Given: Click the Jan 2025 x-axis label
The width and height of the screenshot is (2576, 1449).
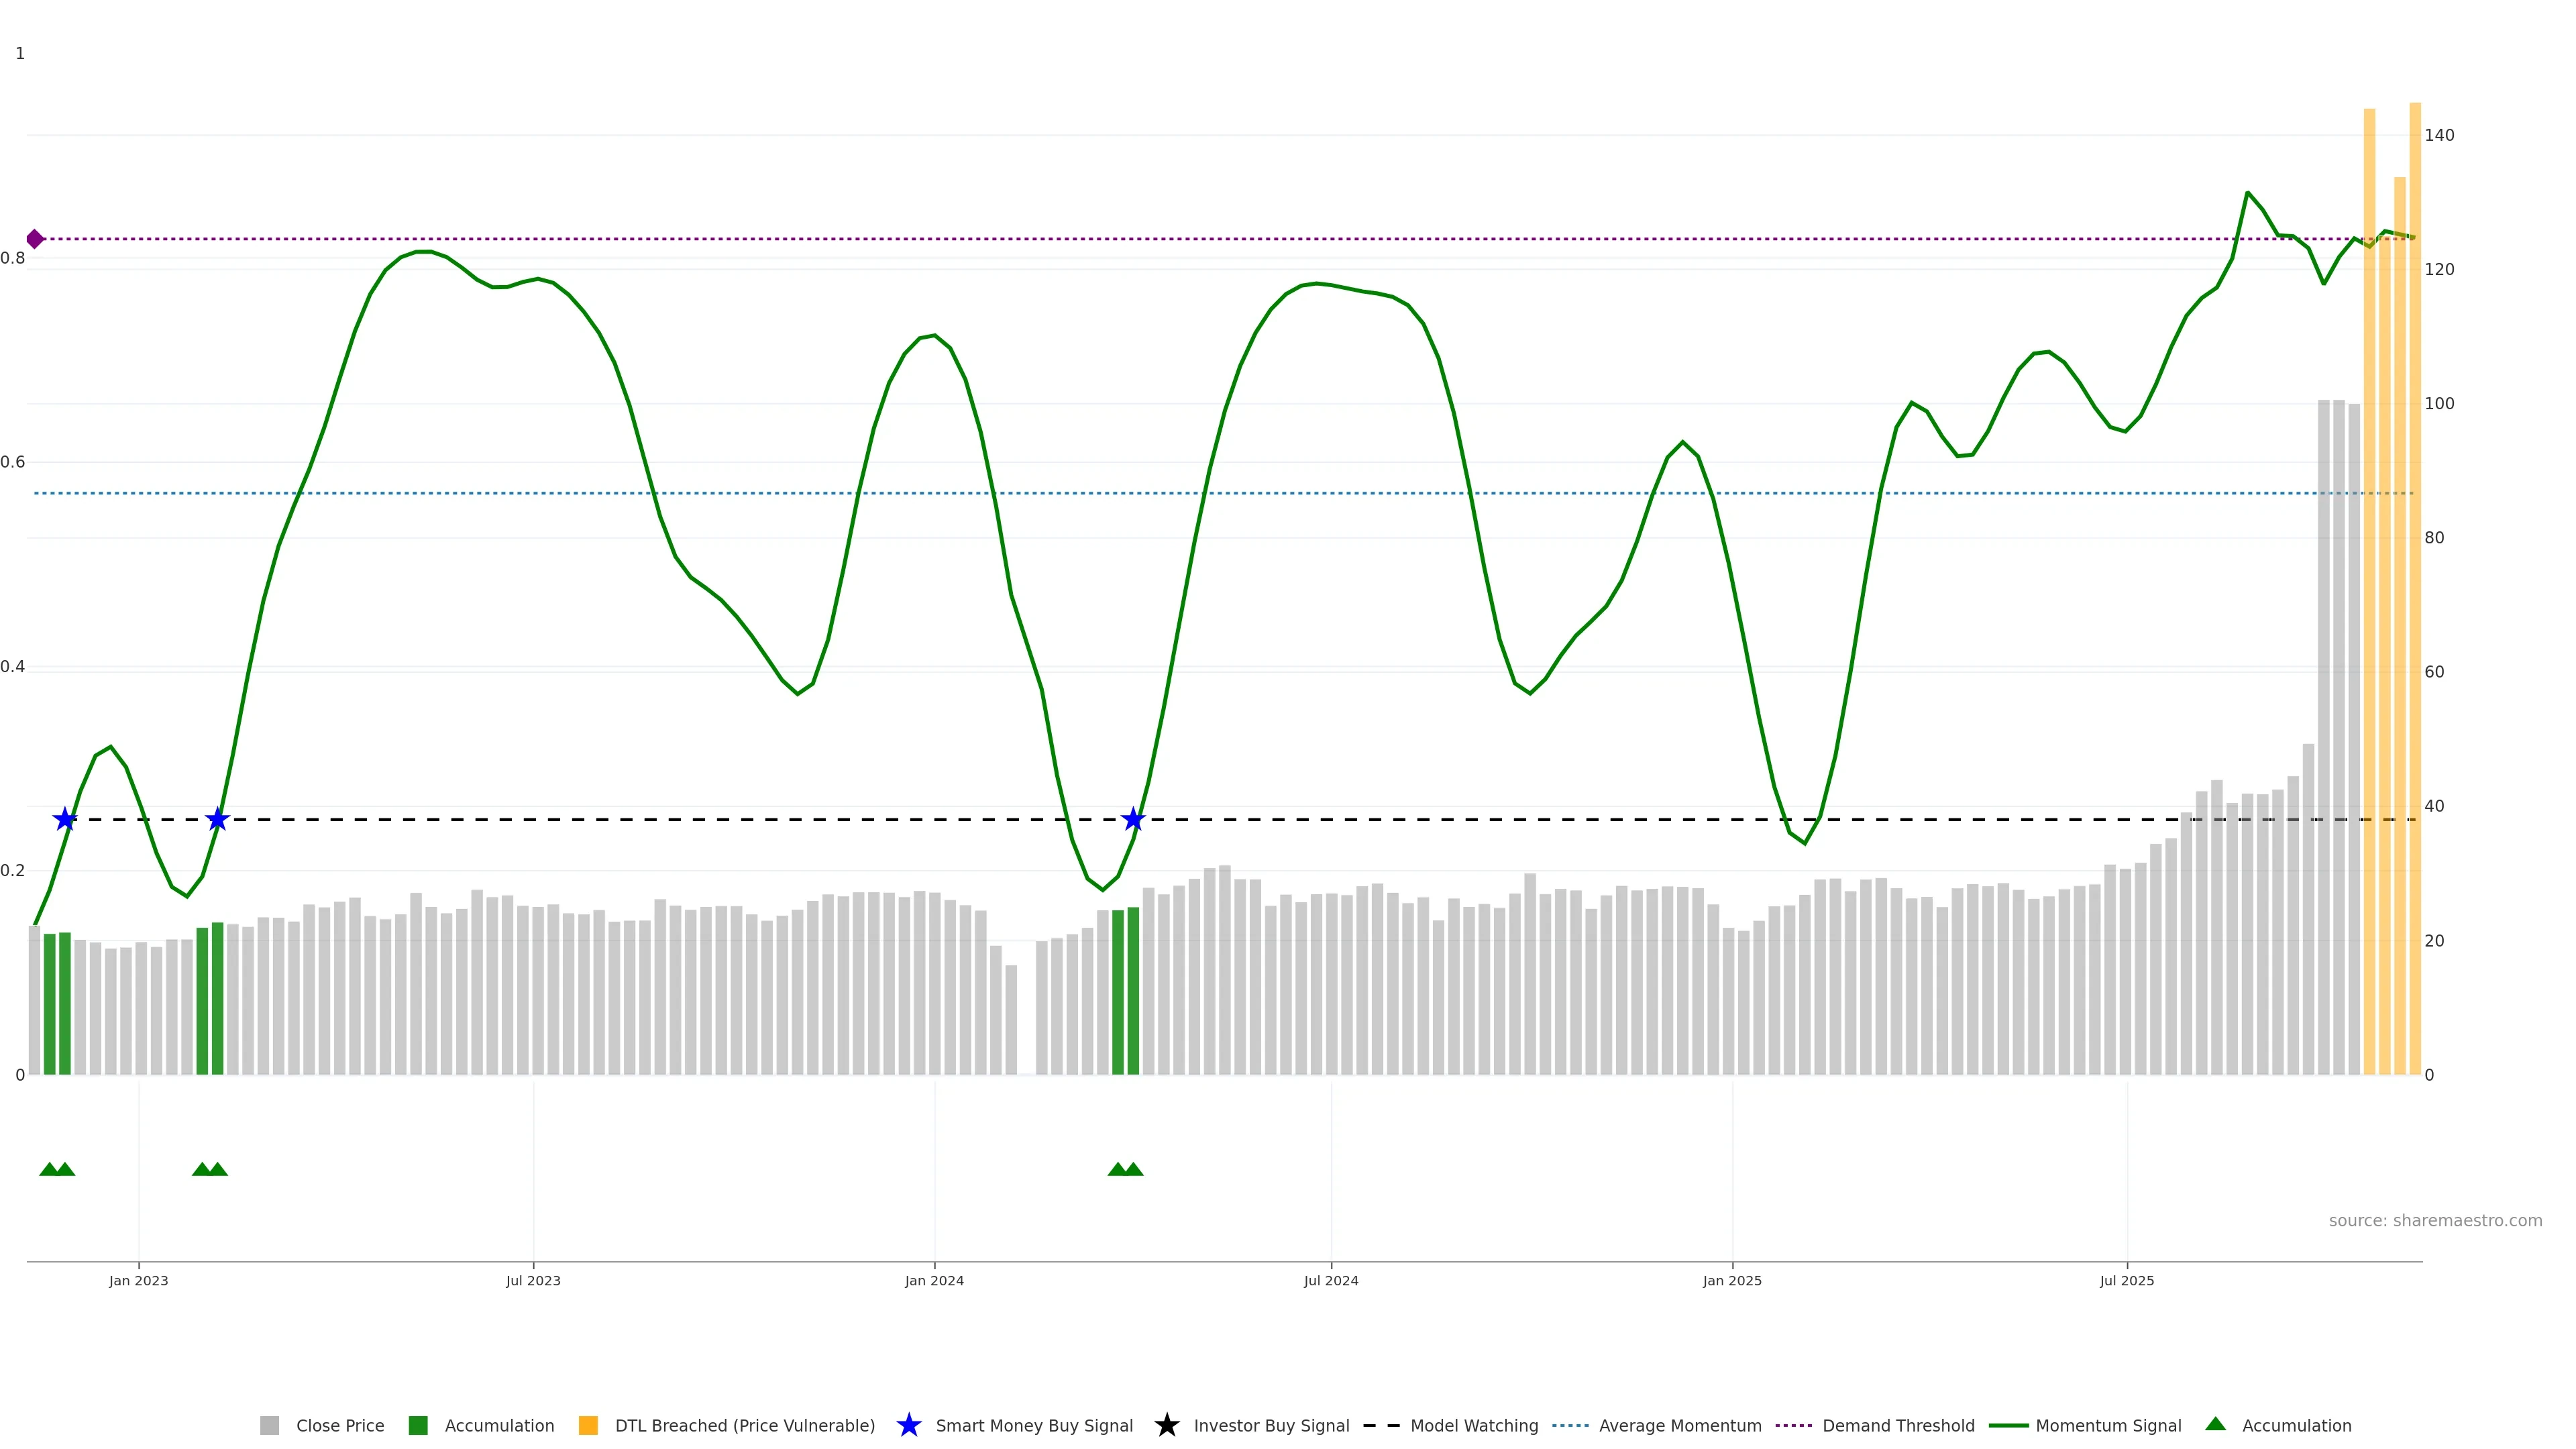Looking at the screenshot, I should pos(1732,1281).
